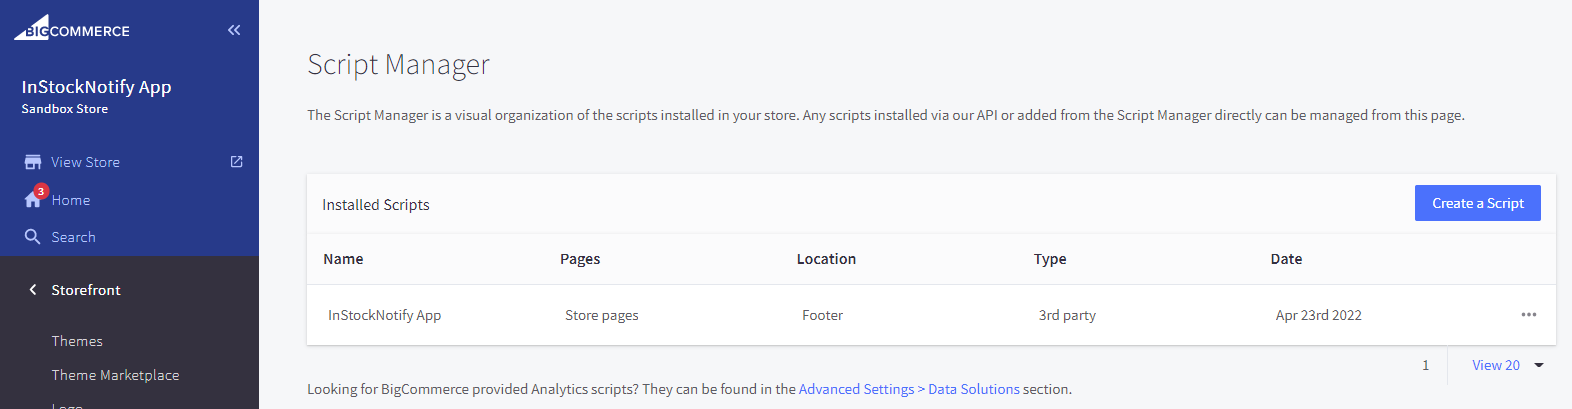Select the InStockNotify App script name
Viewport: 1572px width, 409px height.
click(384, 315)
